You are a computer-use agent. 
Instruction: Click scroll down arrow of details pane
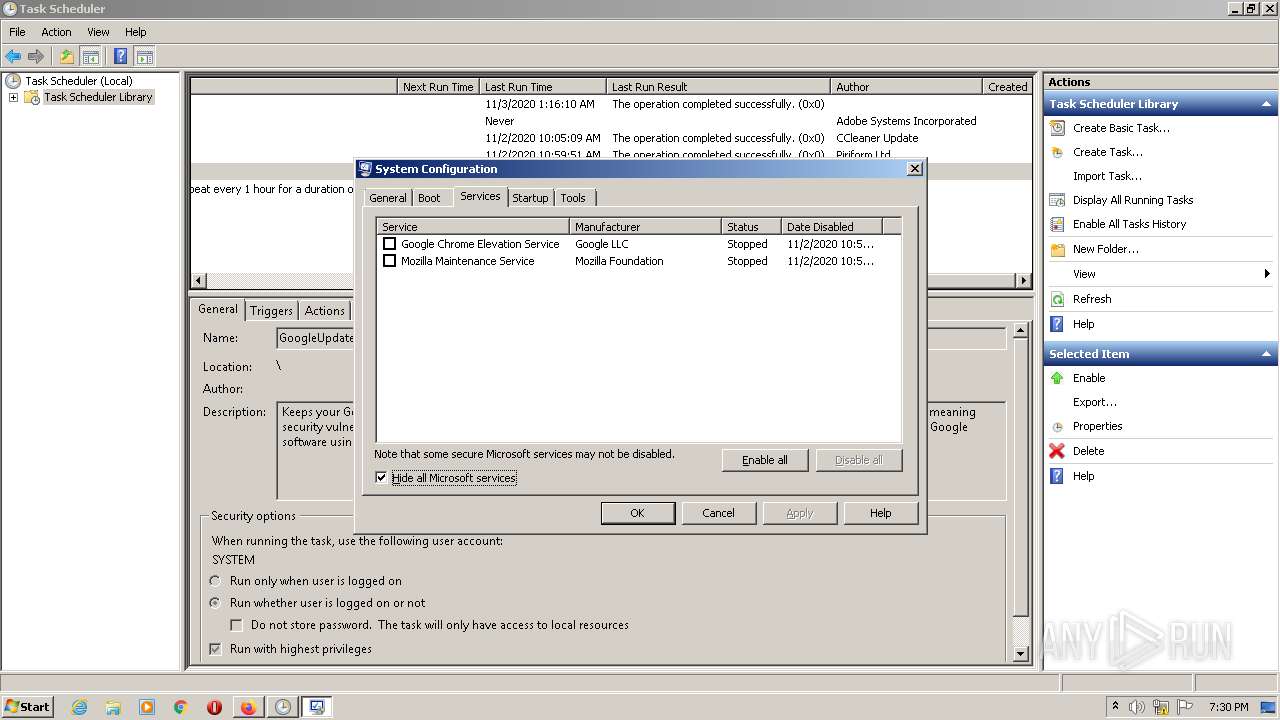coord(1020,654)
